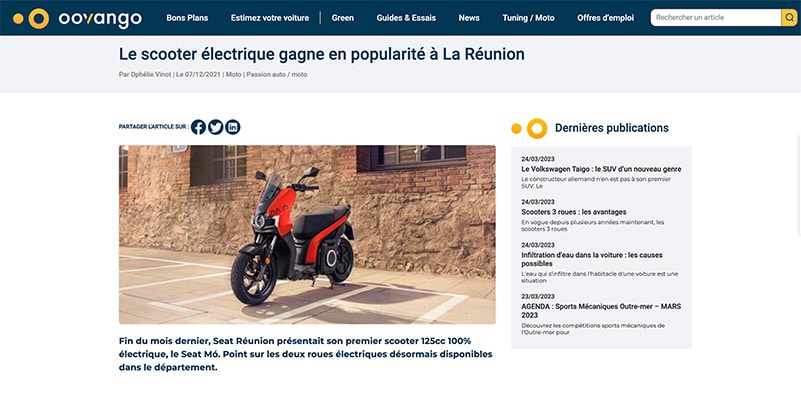Select the Green navigation item
The width and height of the screenshot is (801, 405).
[x=342, y=18]
